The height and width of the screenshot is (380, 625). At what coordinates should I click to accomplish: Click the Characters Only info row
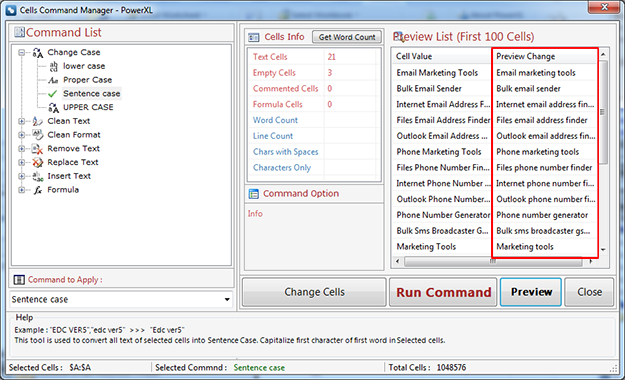coord(313,167)
